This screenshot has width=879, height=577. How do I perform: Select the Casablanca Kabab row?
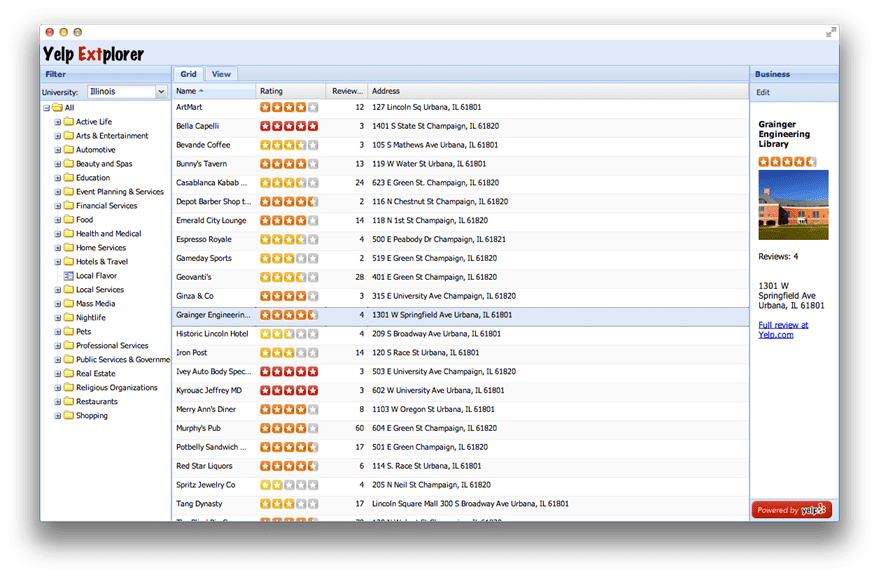[460, 183]
